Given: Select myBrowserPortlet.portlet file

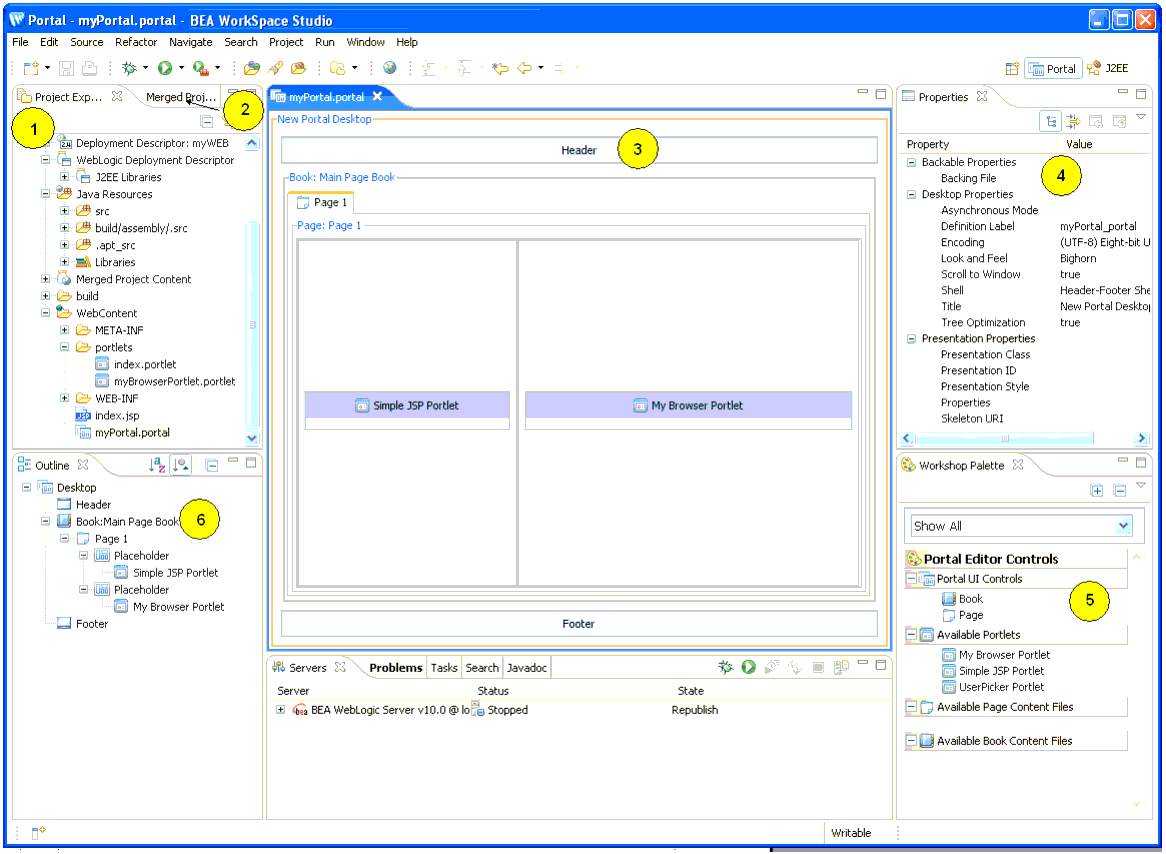Looking at the screenshot, I should click(x=165, y=382).
